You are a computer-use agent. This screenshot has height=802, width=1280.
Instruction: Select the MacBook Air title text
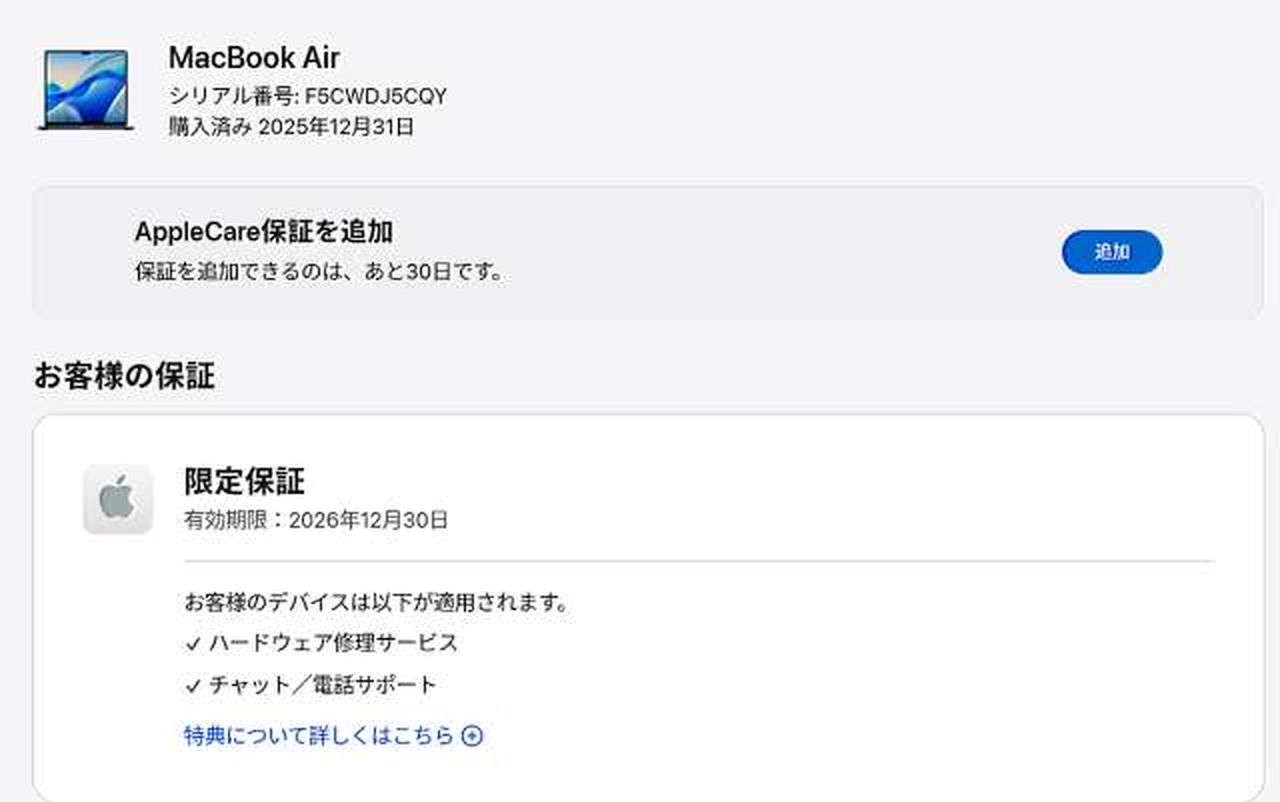pos(254,57)
